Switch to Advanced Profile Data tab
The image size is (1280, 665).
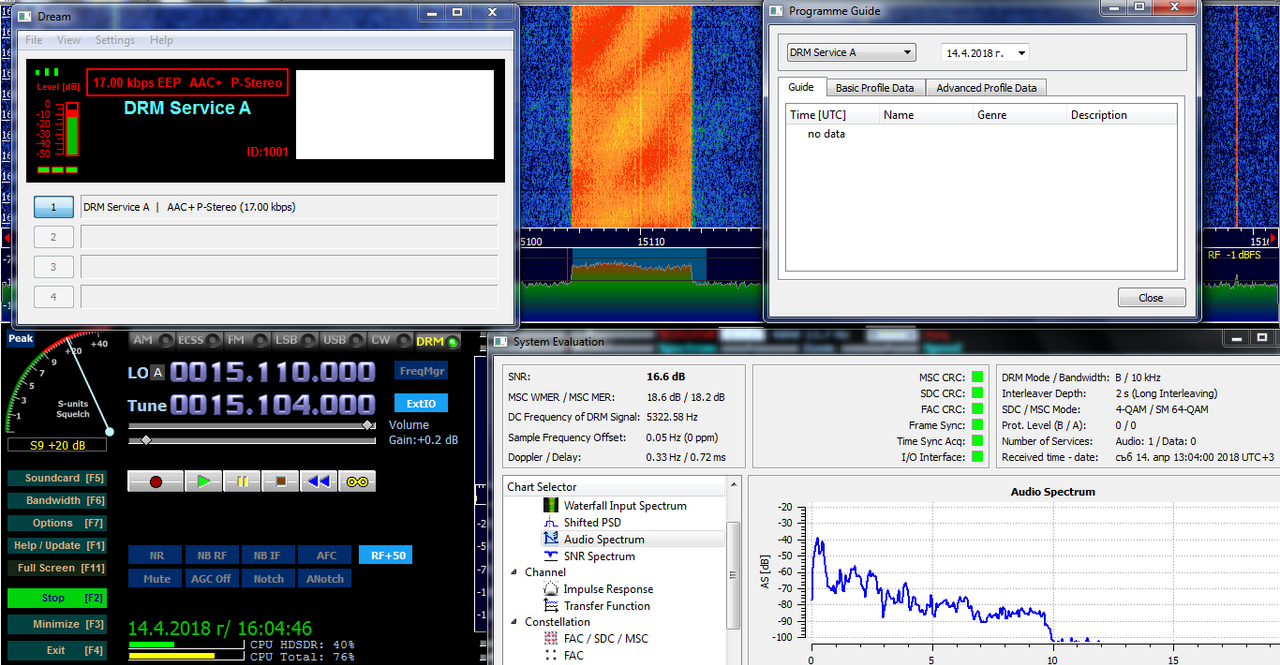point(986,88)
